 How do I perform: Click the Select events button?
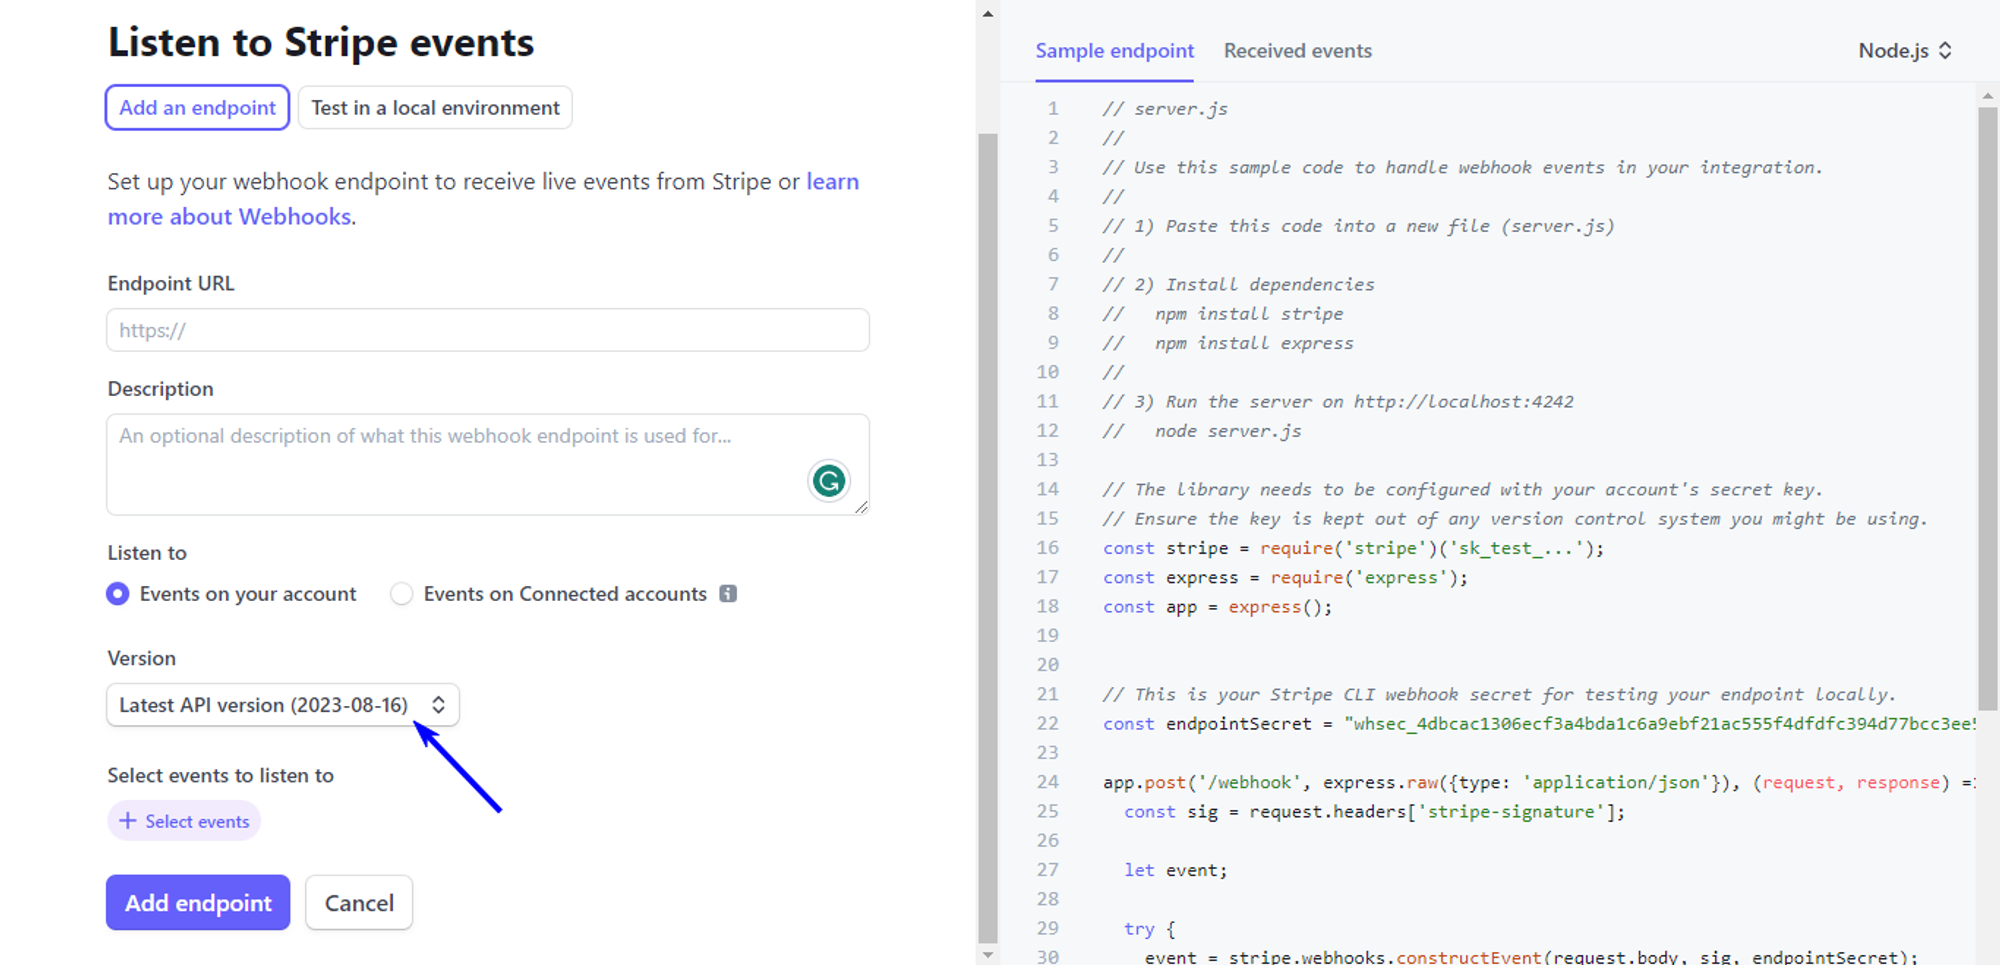184,821
